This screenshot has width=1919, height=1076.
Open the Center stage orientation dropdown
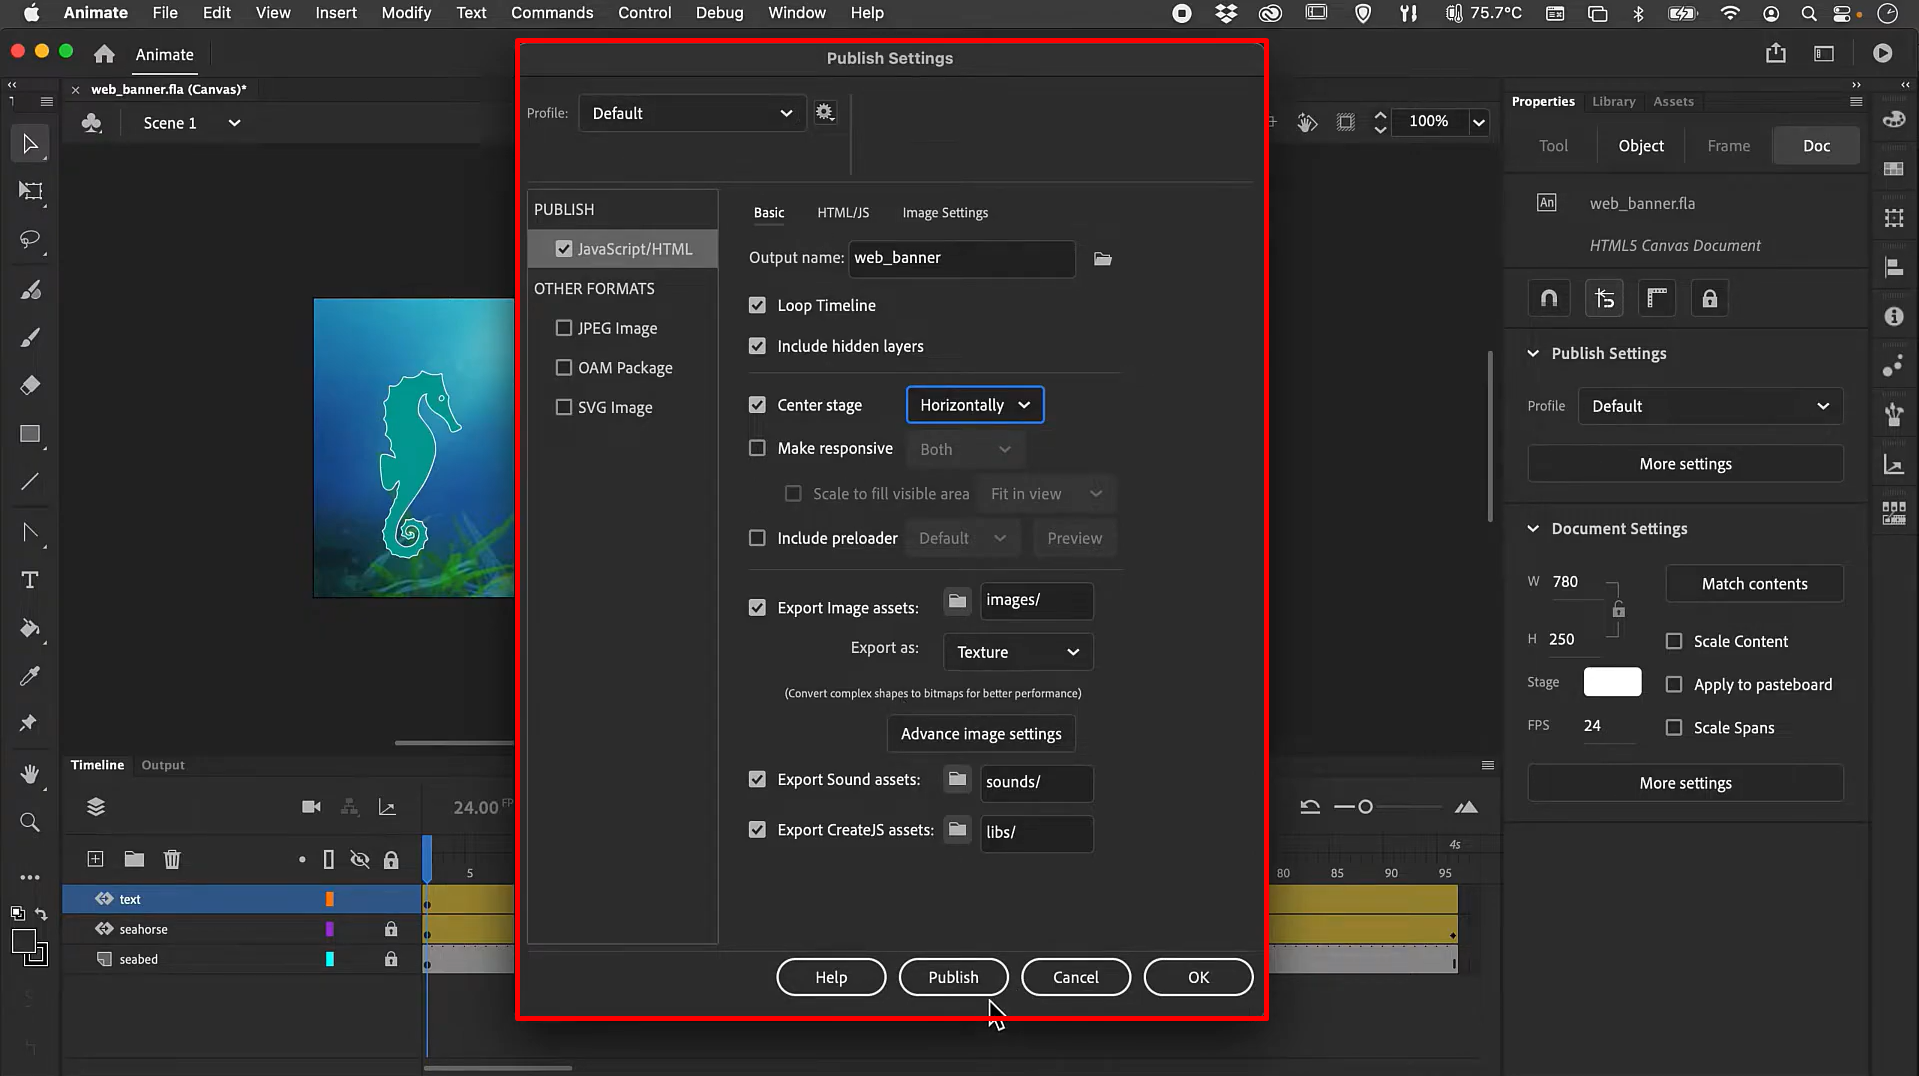[x=974, y=404]
